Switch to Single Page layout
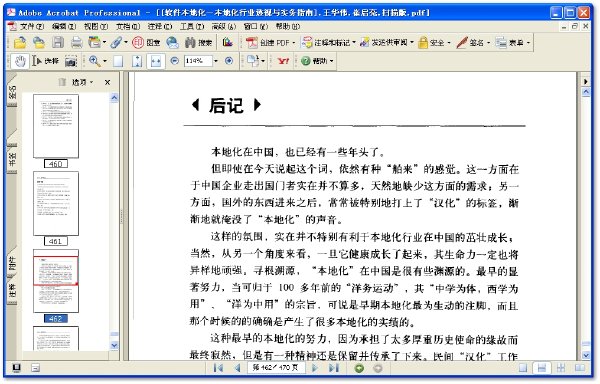The height and width of the screenshot is (384, 600). click(523, 368)
